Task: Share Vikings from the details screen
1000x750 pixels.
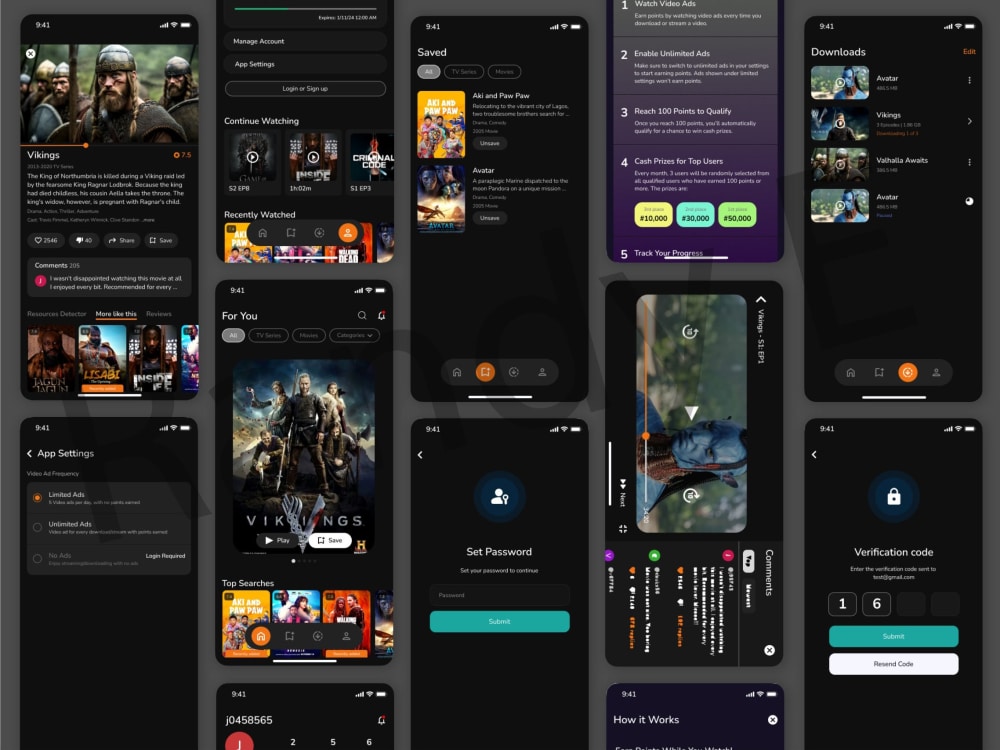Action: pos(121,240)
